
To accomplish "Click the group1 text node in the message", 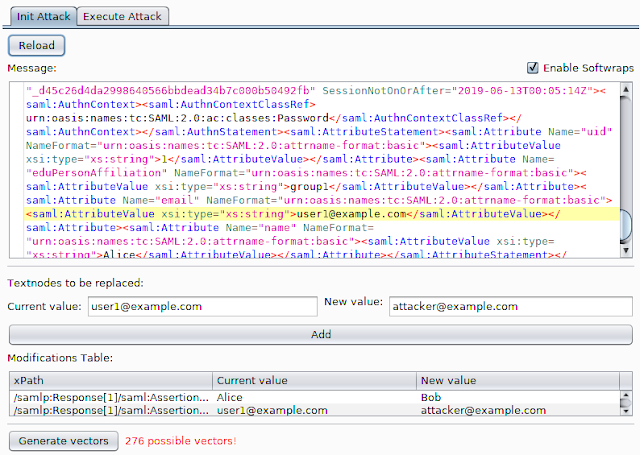I will pos(309,186).
